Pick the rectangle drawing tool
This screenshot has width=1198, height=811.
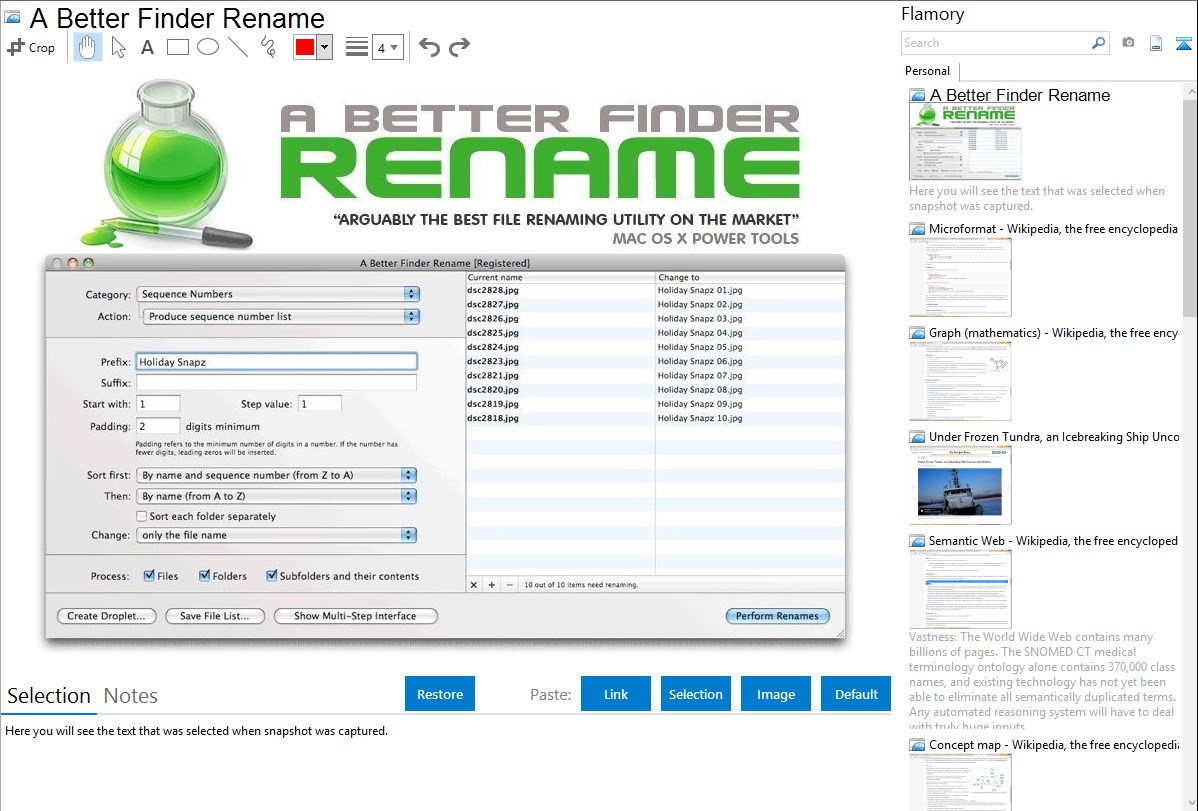pos(177,47)
